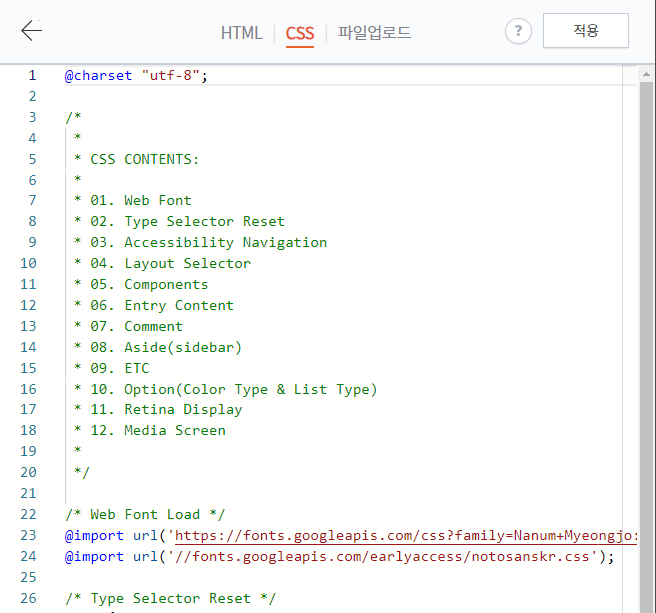Screen dimensions: 656x613
Task: Click the opening "/*" on line 3
Action: (x=73, y=117)
